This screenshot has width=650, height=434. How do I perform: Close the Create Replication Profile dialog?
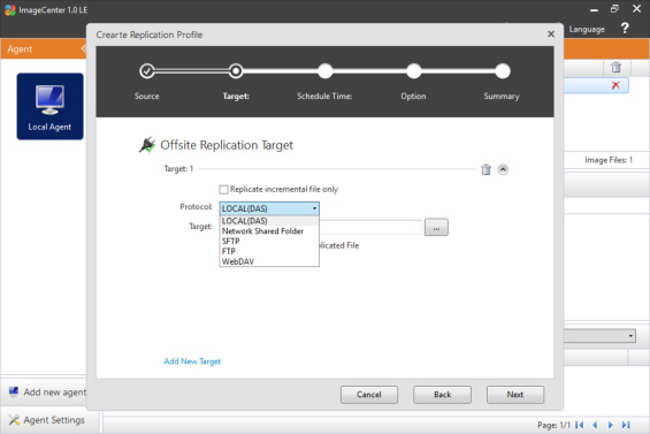[x=551, y=34]
